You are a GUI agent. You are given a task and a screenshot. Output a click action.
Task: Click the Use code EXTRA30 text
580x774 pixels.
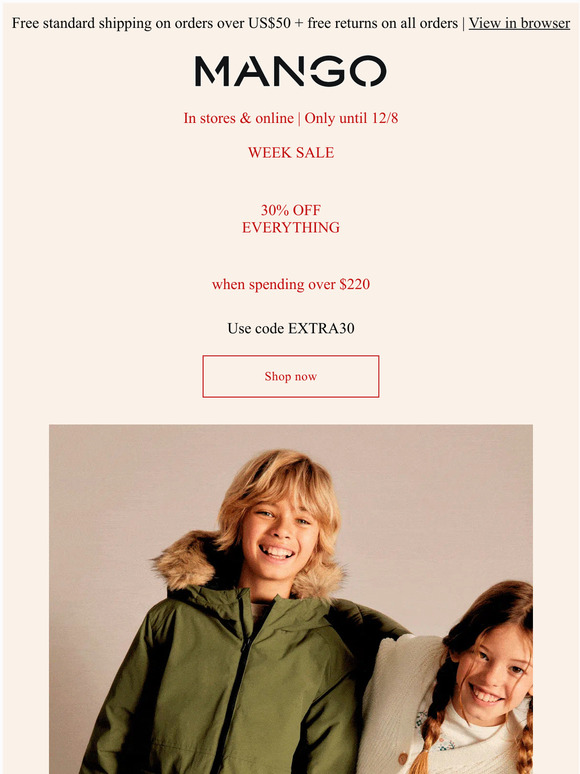[291, 328]
